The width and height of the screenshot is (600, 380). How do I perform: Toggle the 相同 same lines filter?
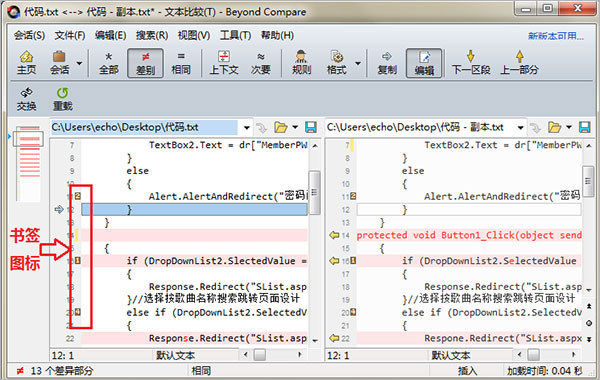181,63
